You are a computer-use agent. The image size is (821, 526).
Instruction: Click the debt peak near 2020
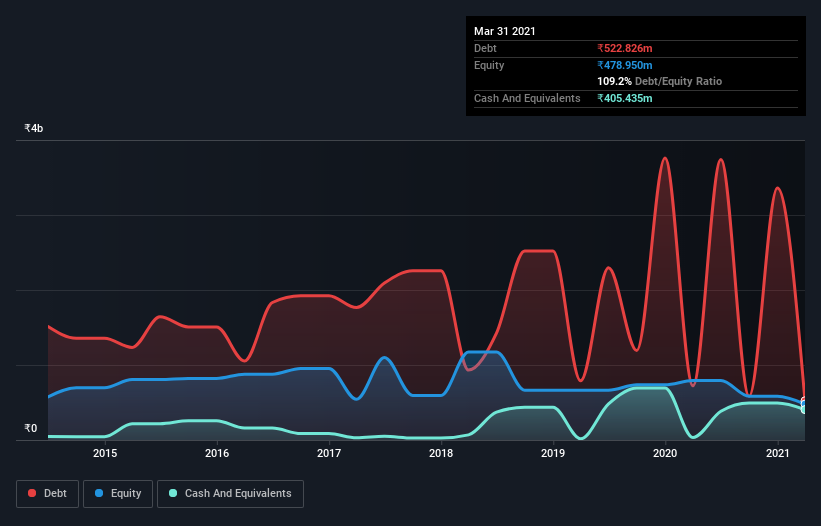pos(665,158)
